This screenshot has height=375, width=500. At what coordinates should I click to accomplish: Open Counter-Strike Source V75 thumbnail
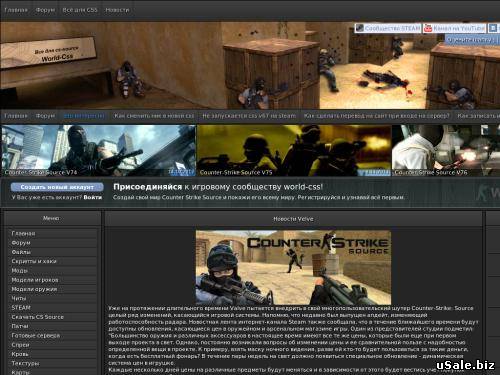tap(294, 151)
